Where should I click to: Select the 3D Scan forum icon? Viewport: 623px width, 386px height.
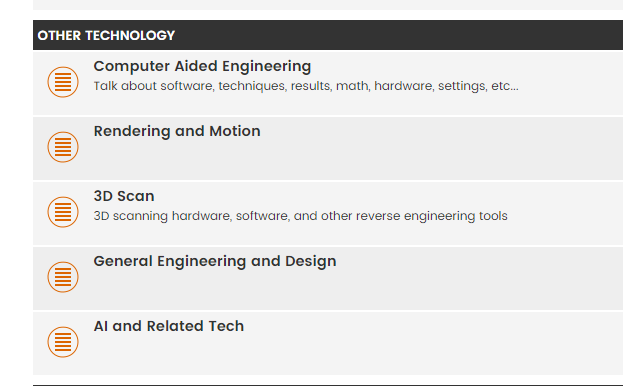[x=63, y=212]
